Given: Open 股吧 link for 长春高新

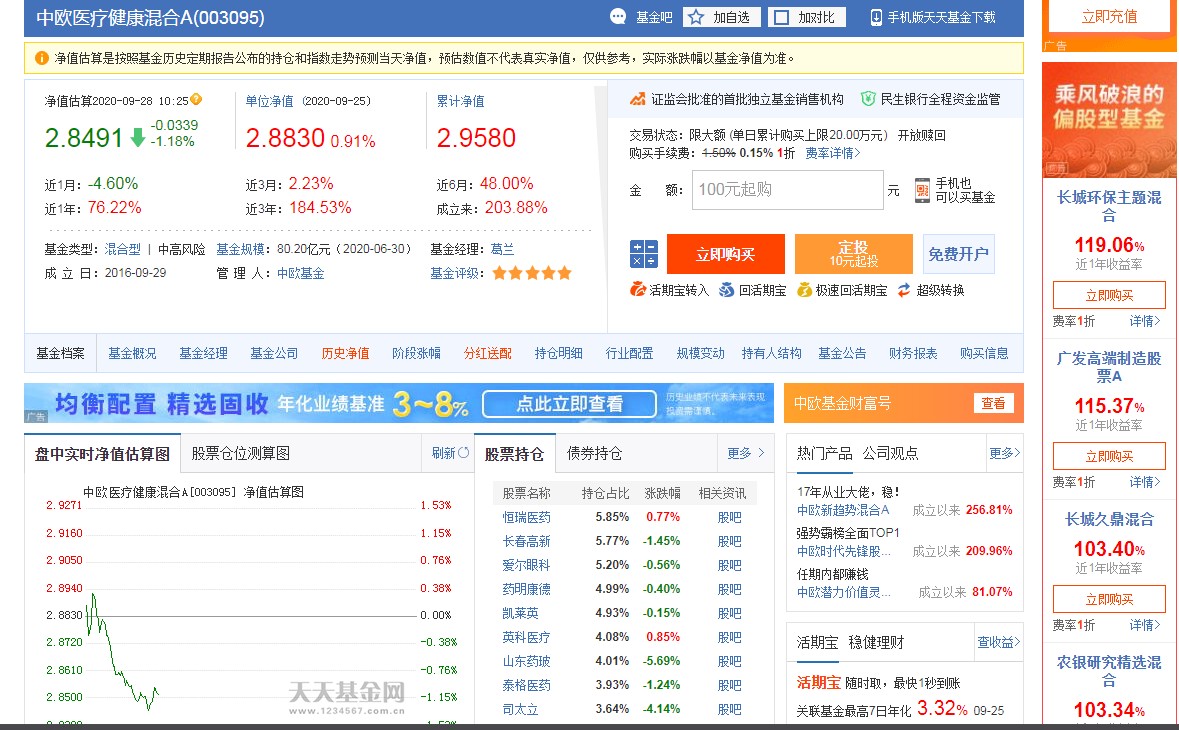Looking at the screenshot, I should 729,541.
